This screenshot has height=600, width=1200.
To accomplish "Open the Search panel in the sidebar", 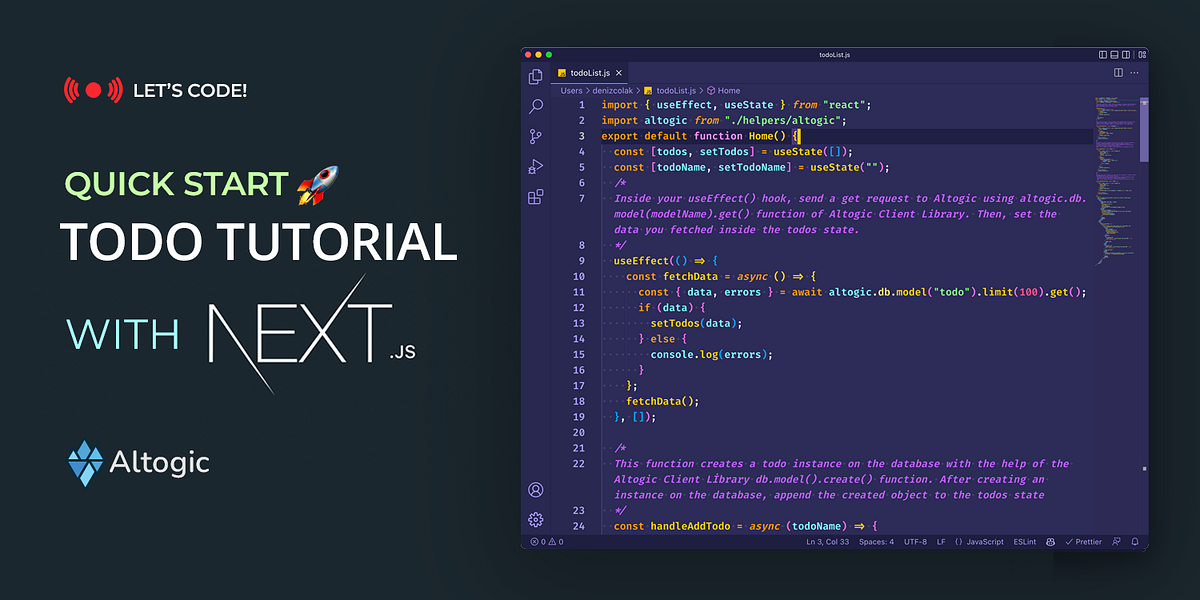I will [535, 105].
